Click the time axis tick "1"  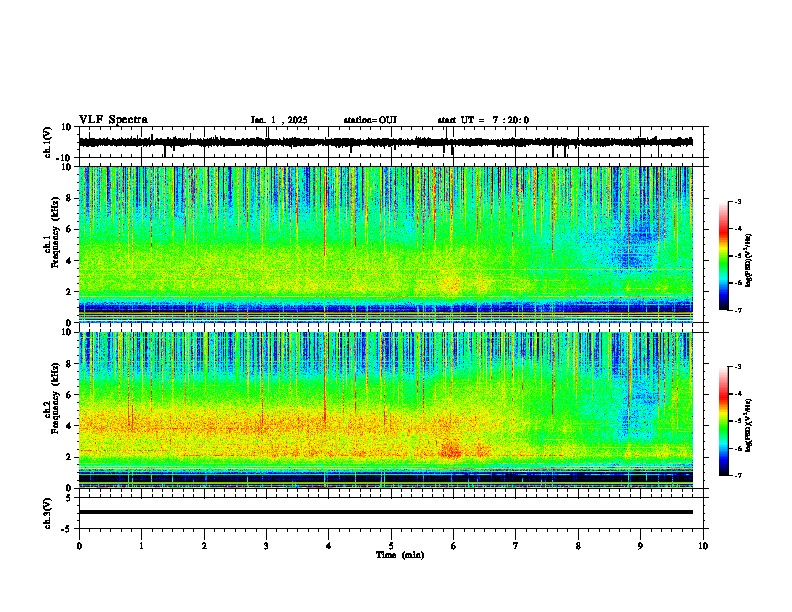point(141,546)
